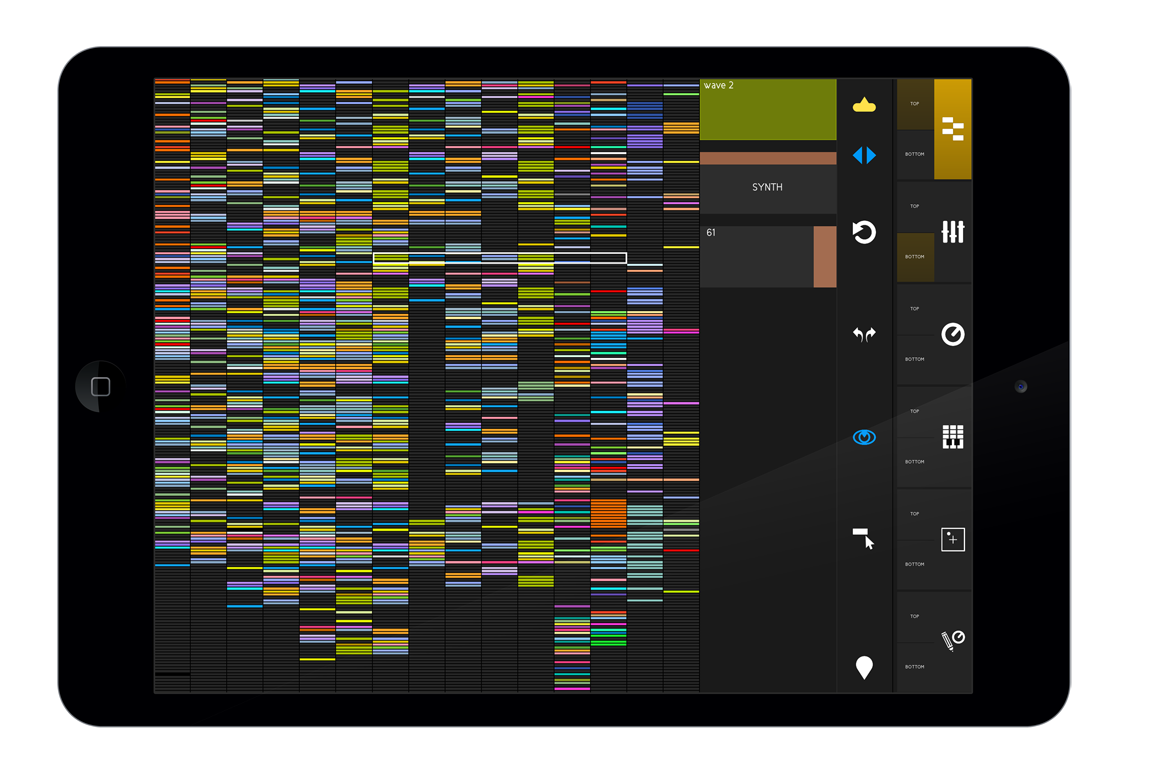Tap the white location marker pin icon

[x=864, y=667]
